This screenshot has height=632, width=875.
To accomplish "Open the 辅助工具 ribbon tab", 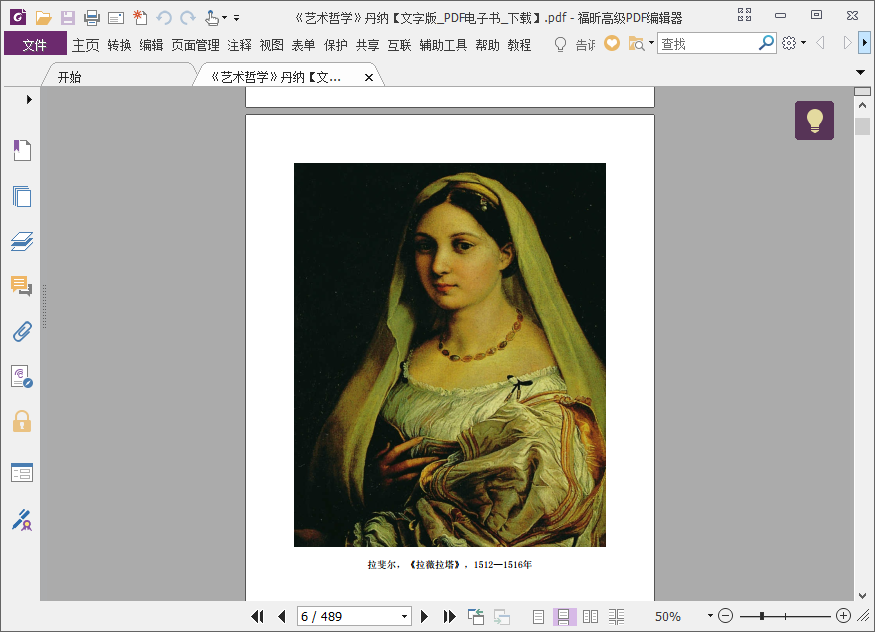I will click(443, 45).
